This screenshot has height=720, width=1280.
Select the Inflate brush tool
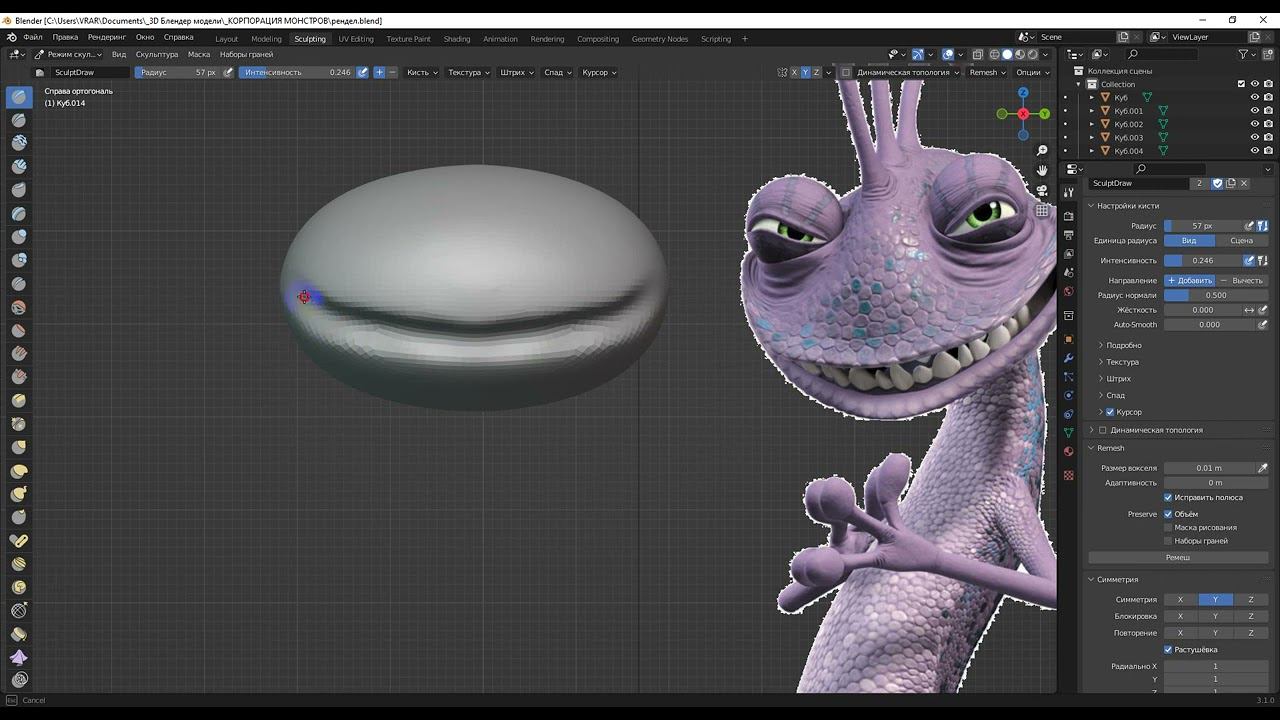[x=19, y=237]
